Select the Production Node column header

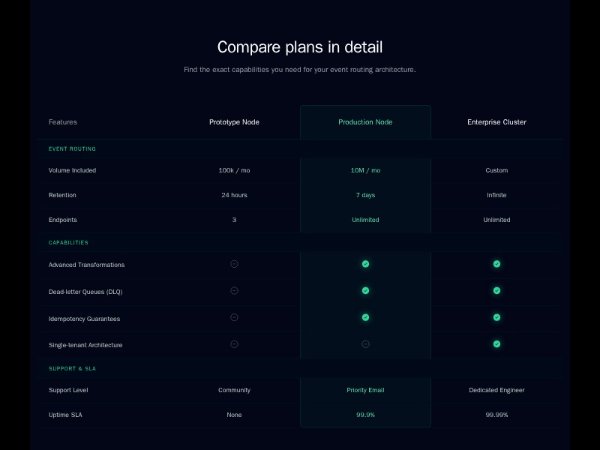(365, 122)
